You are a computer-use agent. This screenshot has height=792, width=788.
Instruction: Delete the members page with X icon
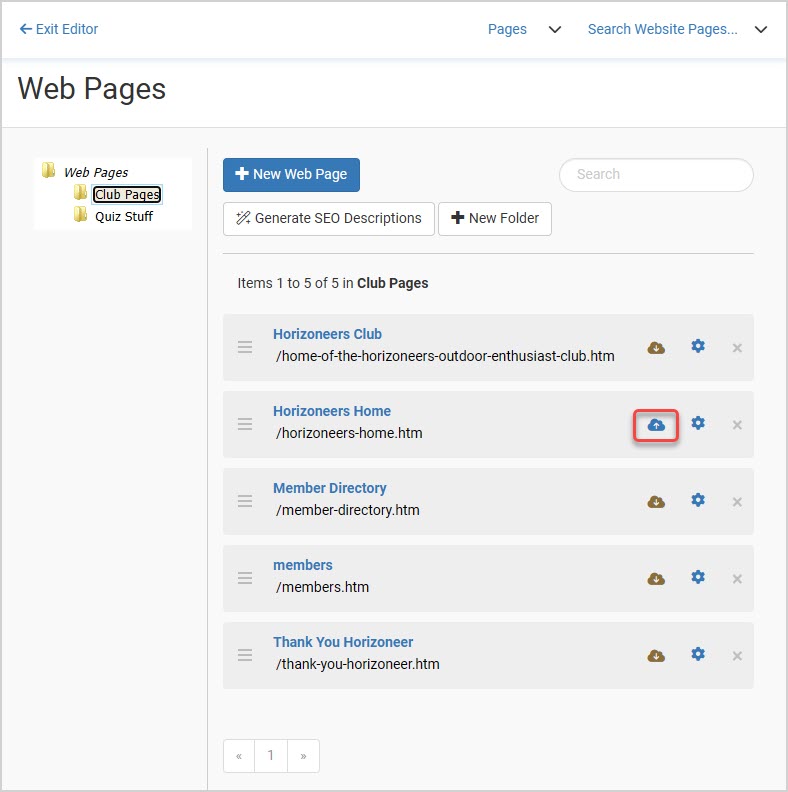tap(737, 579)
